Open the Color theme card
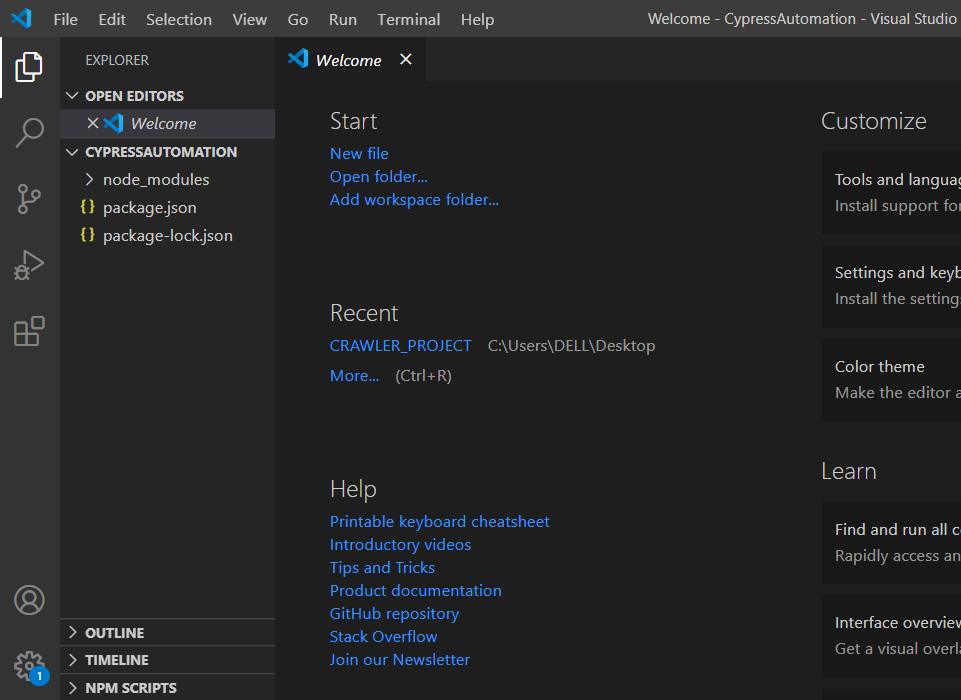This screenshot has width=961, height=700. (x=891, y=379)
